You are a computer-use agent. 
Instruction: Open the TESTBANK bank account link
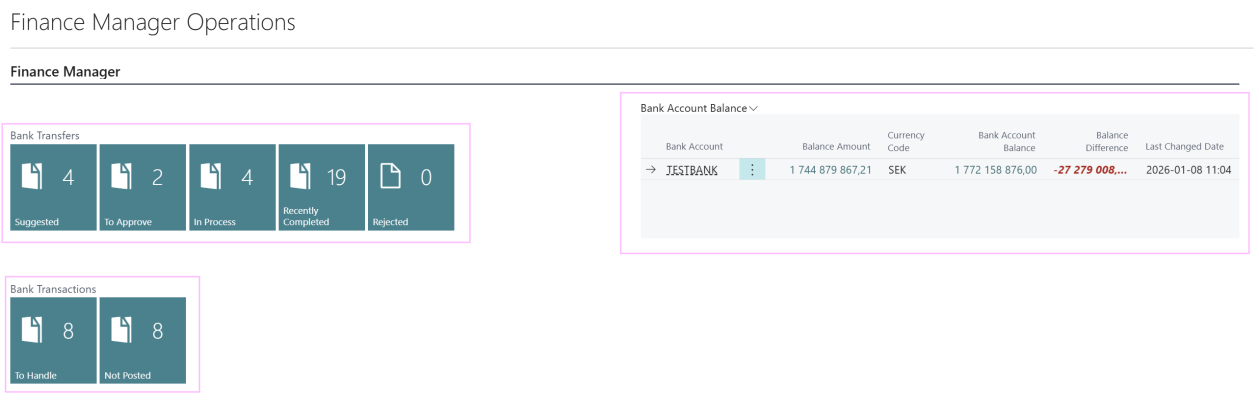coord(692,170)
